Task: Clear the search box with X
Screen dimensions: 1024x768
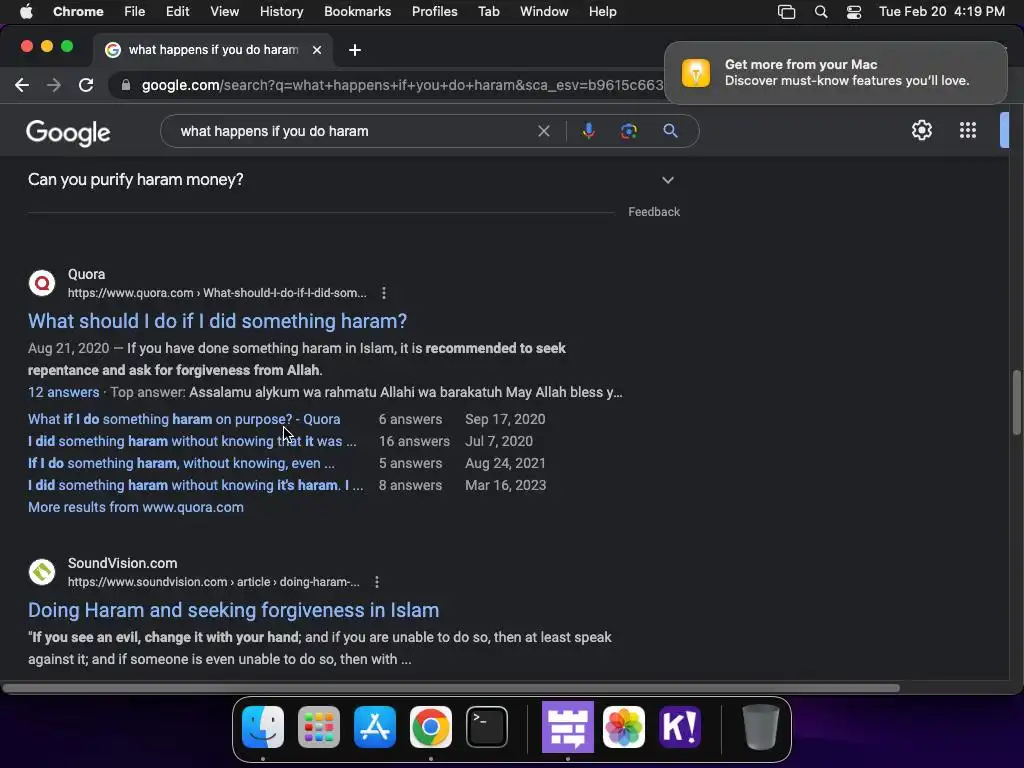Action: pyautogui.click(x=543, y=131)
